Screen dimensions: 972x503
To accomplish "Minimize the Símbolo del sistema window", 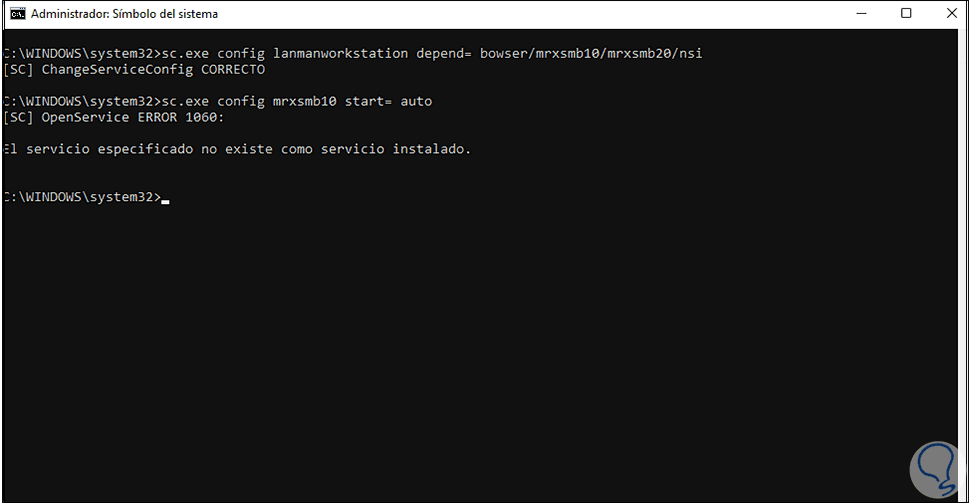I will 859,14.
